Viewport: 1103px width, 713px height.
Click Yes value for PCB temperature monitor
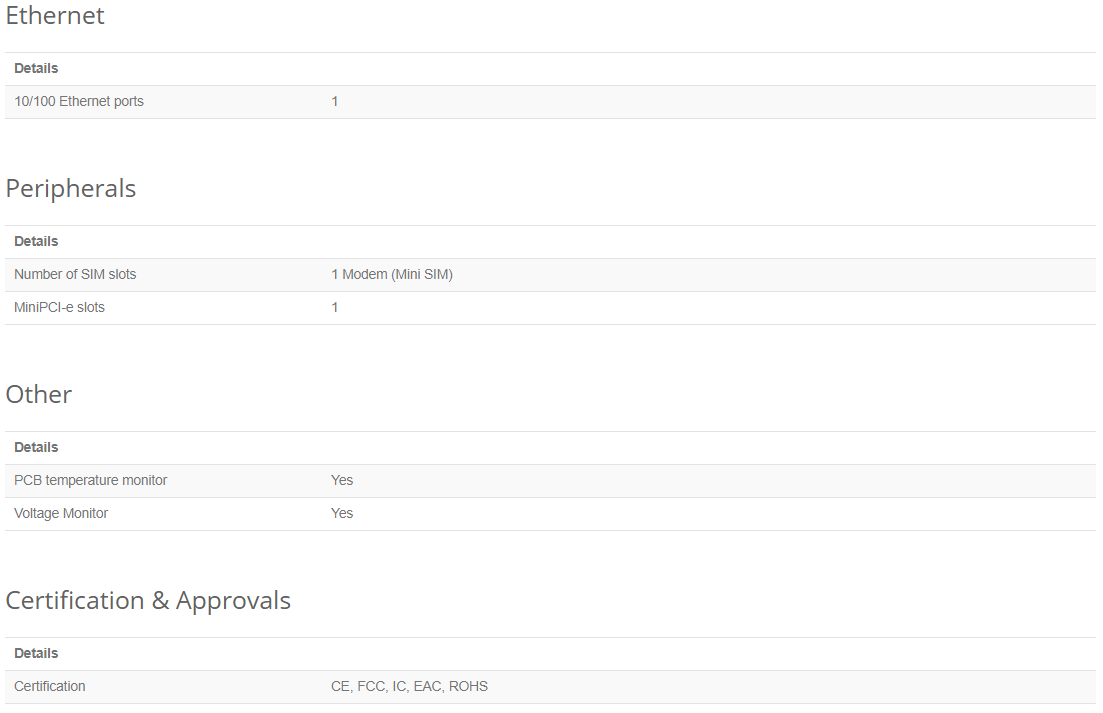pos(342,480)
